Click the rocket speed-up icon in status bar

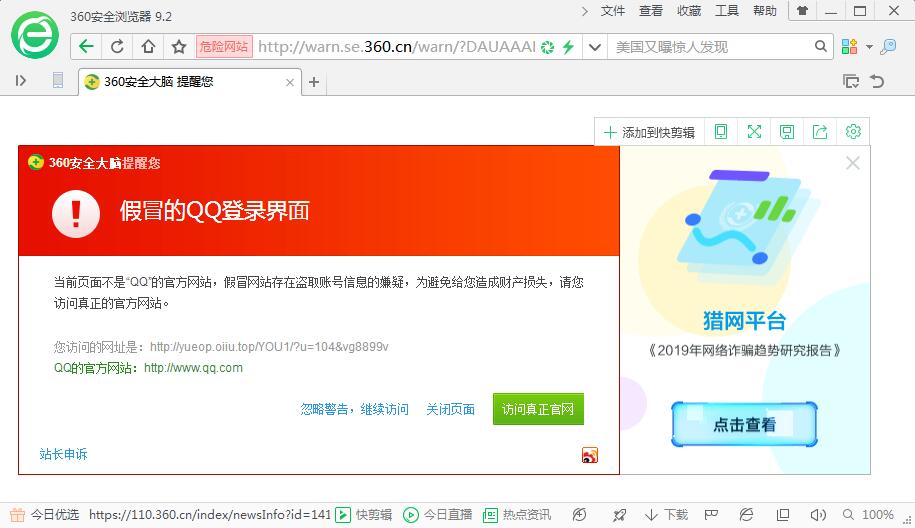619,515
